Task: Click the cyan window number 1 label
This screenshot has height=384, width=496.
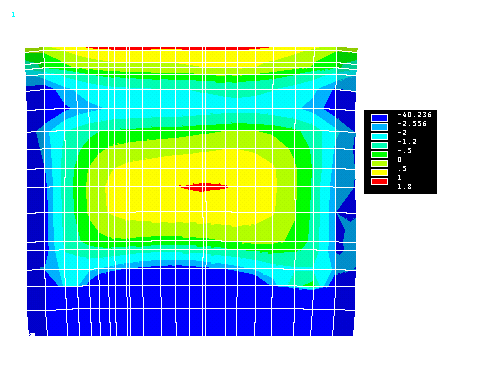Action: pos(13,15)
